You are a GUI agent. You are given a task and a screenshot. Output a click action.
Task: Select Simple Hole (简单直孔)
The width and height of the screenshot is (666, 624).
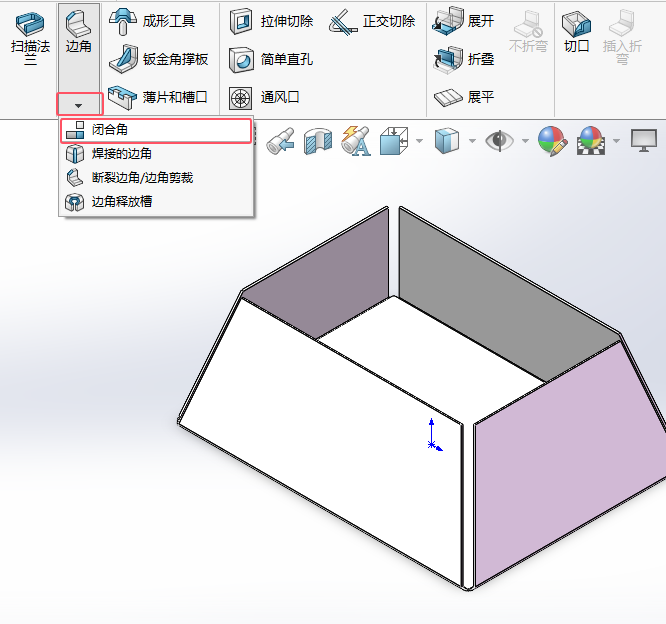click(x=271, y=59)
